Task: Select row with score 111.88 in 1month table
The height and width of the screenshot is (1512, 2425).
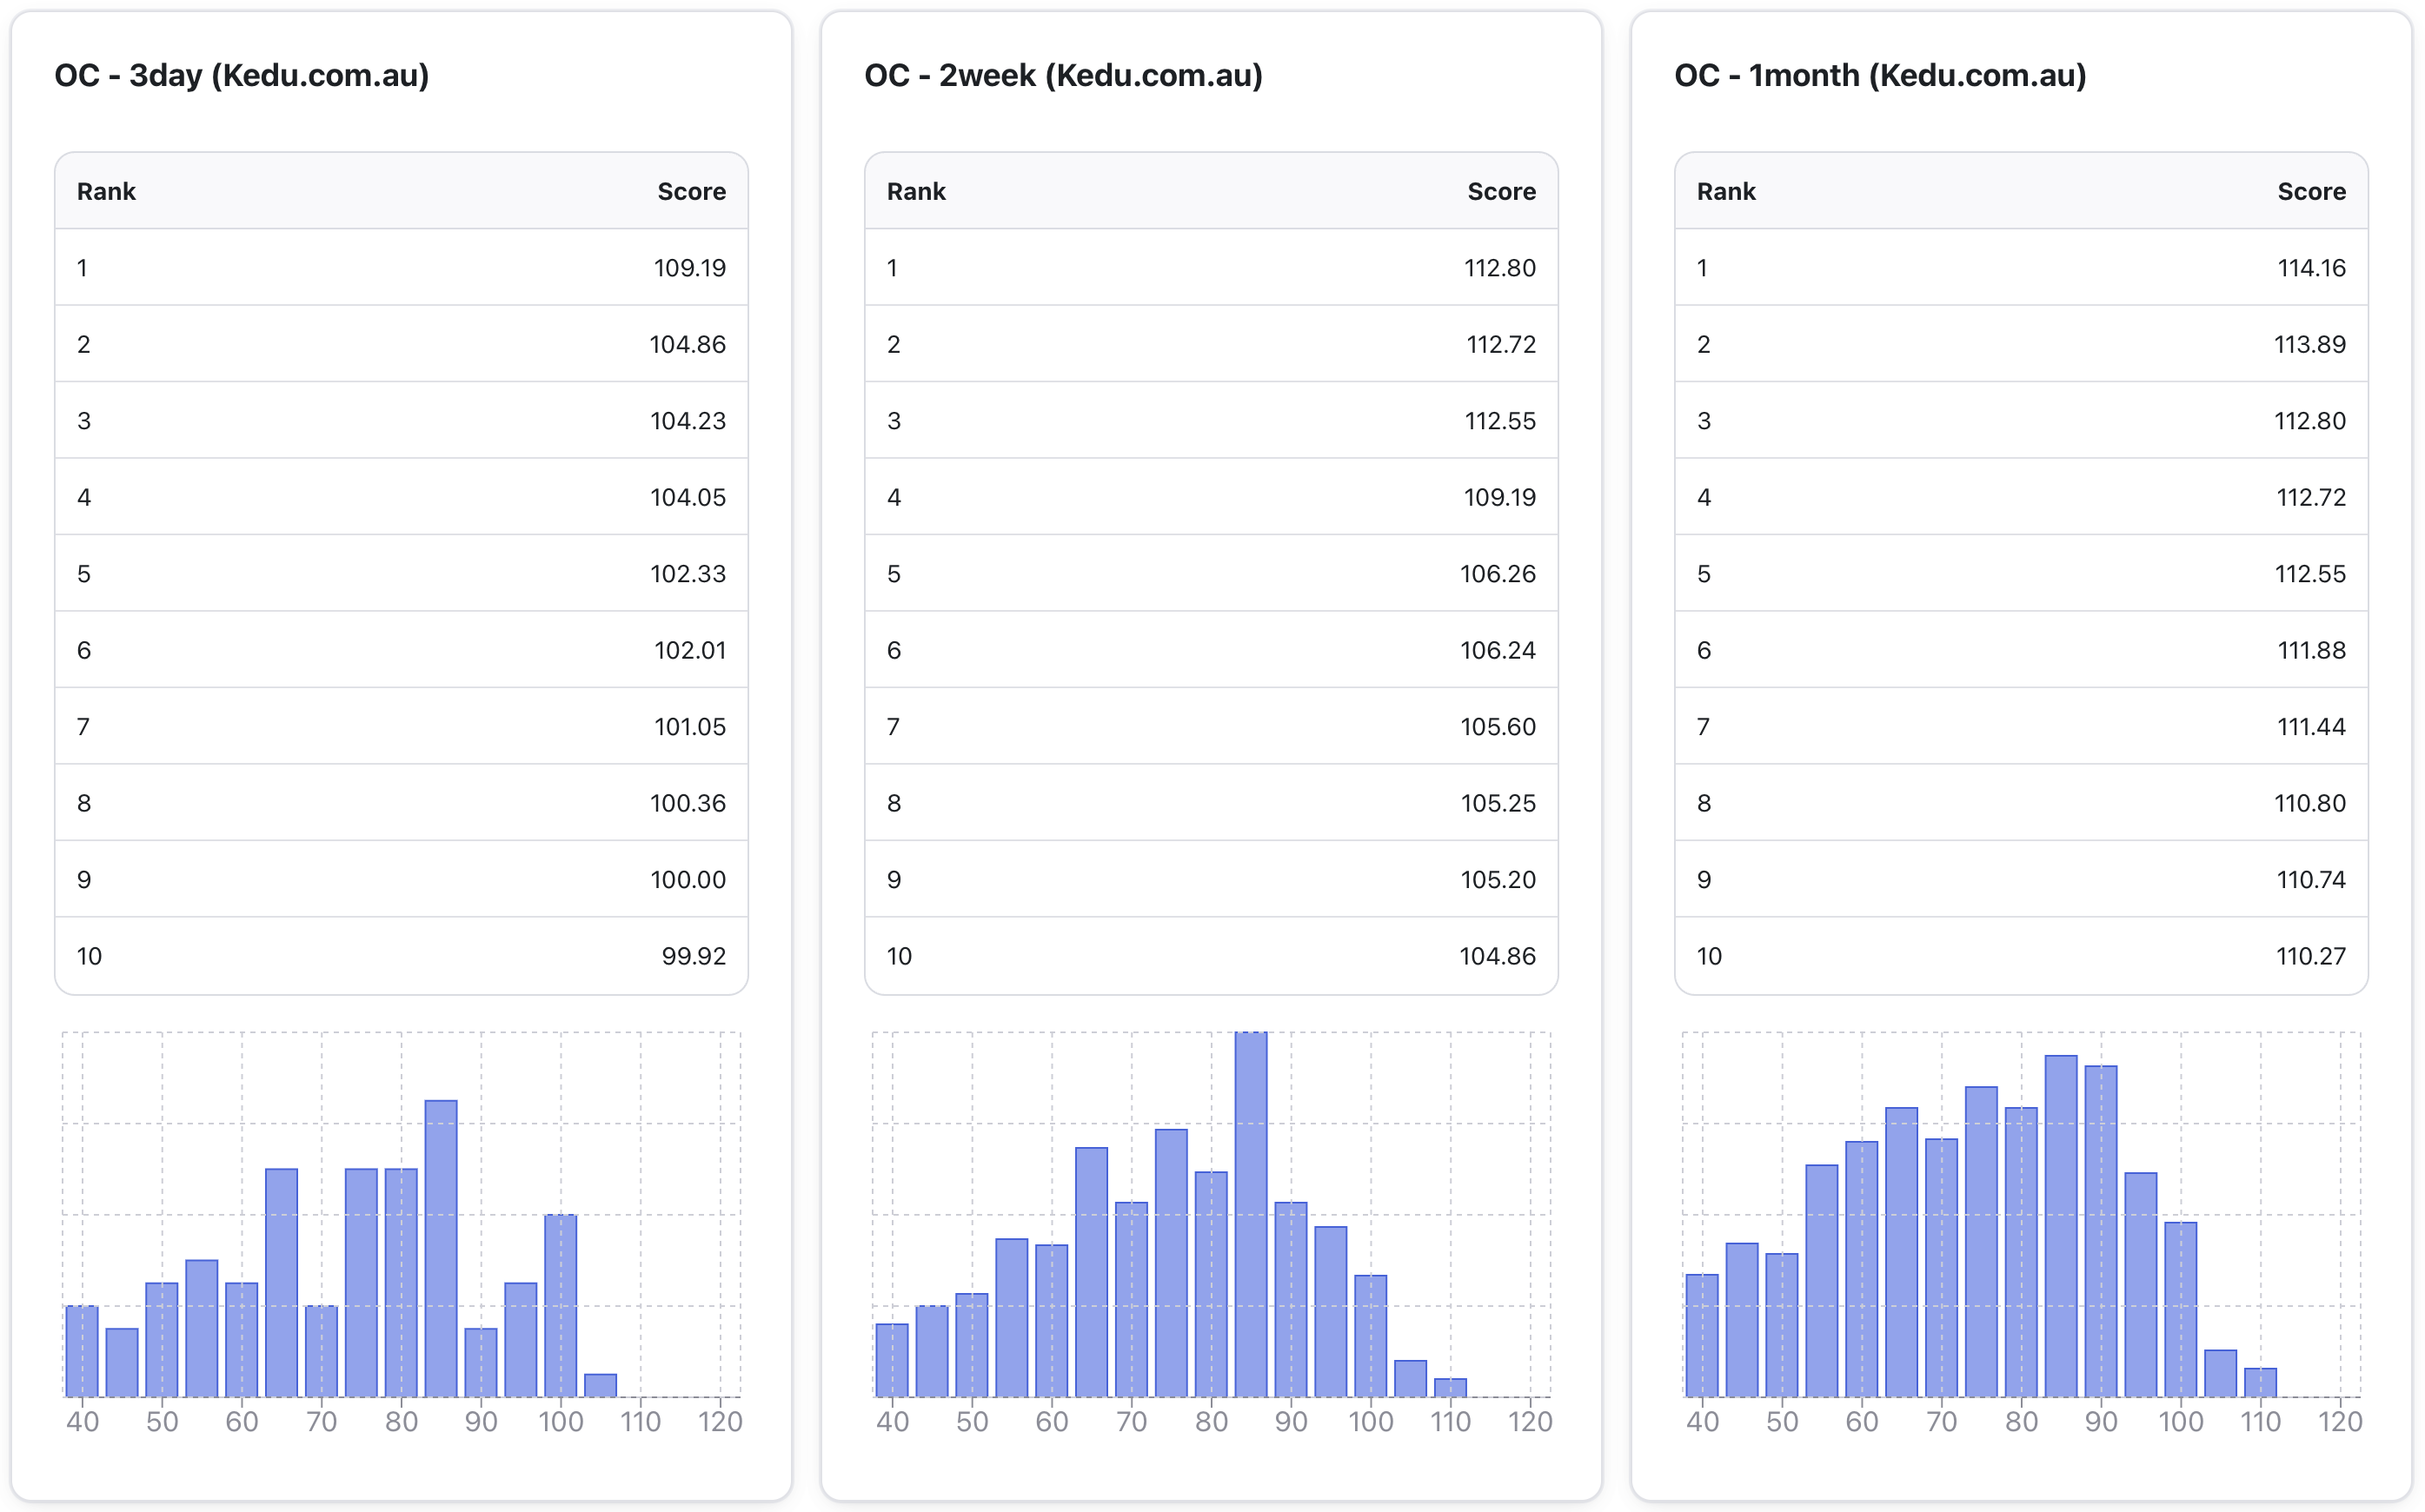Action: coord(2020,650)
